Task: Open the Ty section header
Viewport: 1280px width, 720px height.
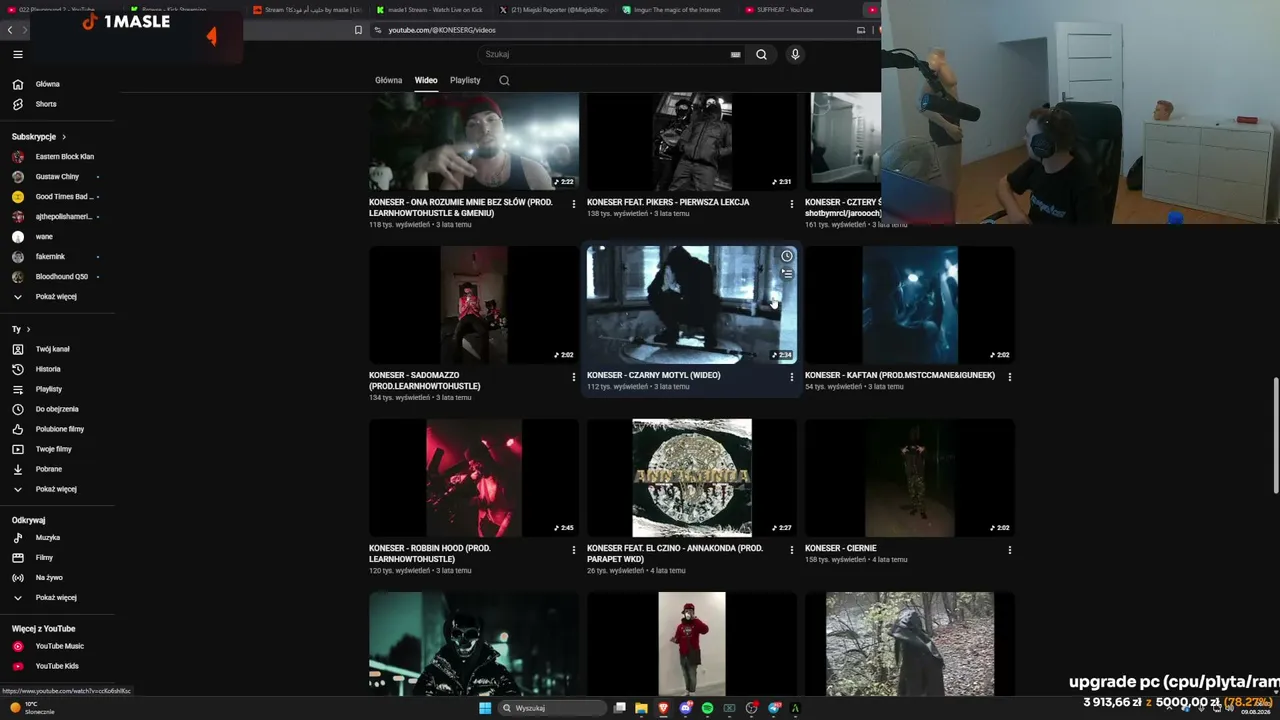Action: [x=21, y=329]
